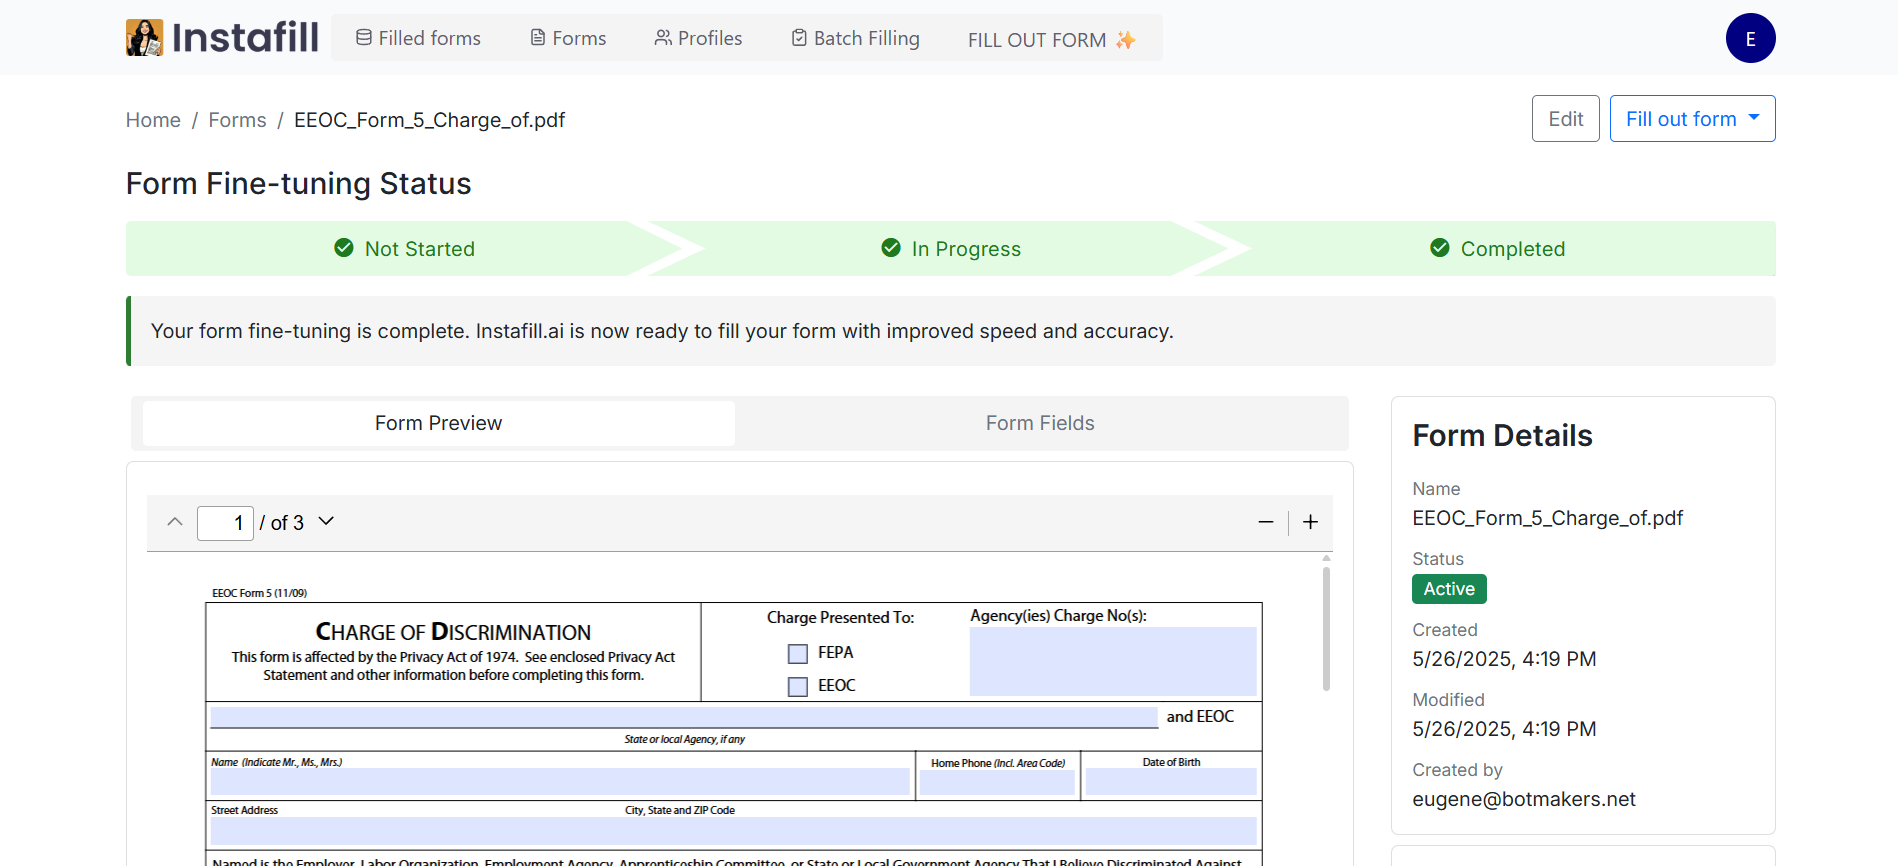Zoom in the PDF preview
This screenshot has width=1898, height=866.
click(1310, 522)
